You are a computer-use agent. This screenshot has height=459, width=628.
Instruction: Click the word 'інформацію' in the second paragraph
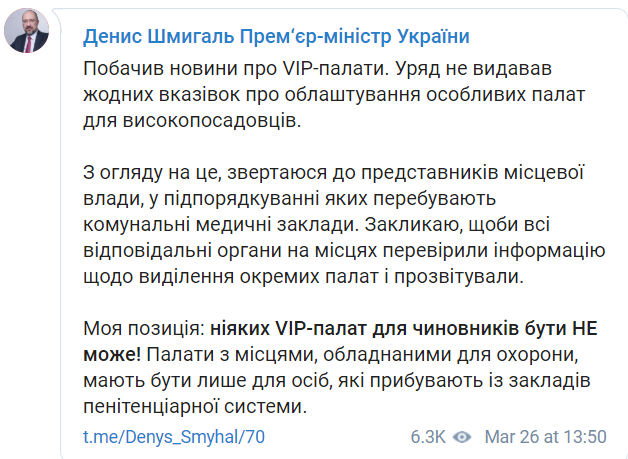point(549,251)
